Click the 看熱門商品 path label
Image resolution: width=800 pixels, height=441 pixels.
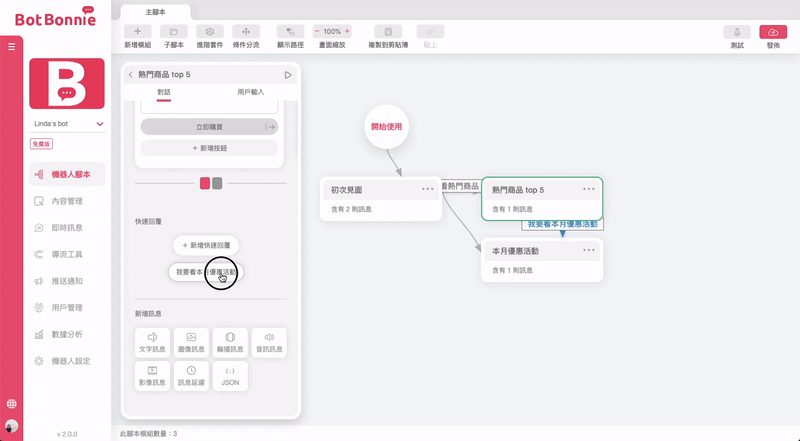[x=460, y=186]
